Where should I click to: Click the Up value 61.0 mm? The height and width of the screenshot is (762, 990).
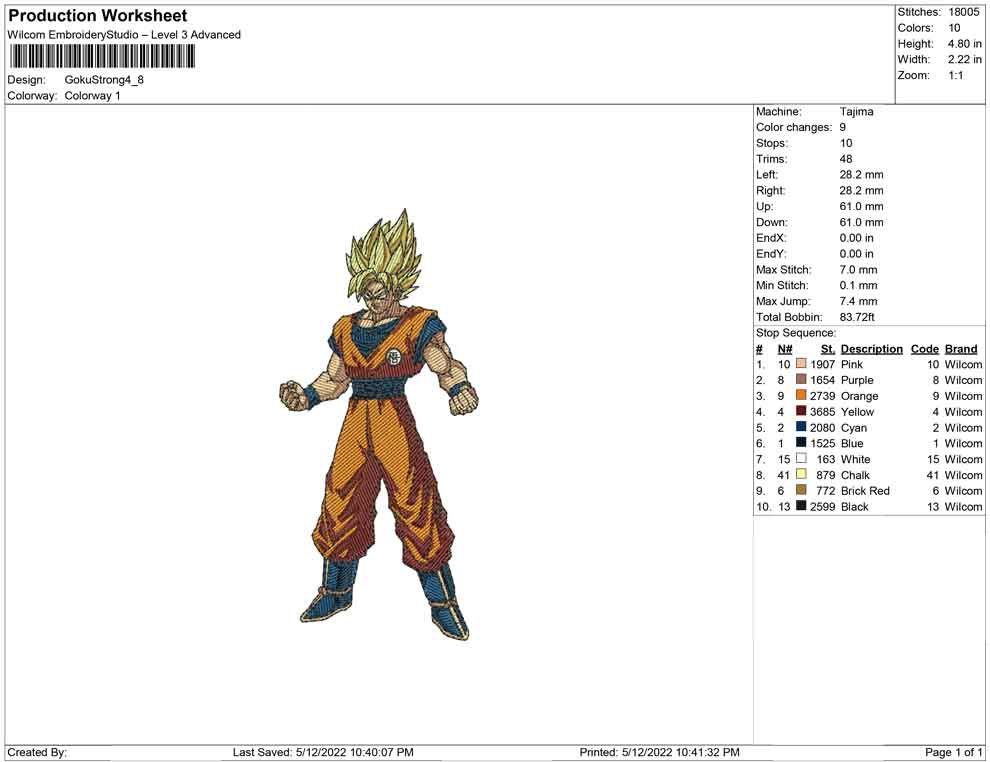[x=861, y=206]
